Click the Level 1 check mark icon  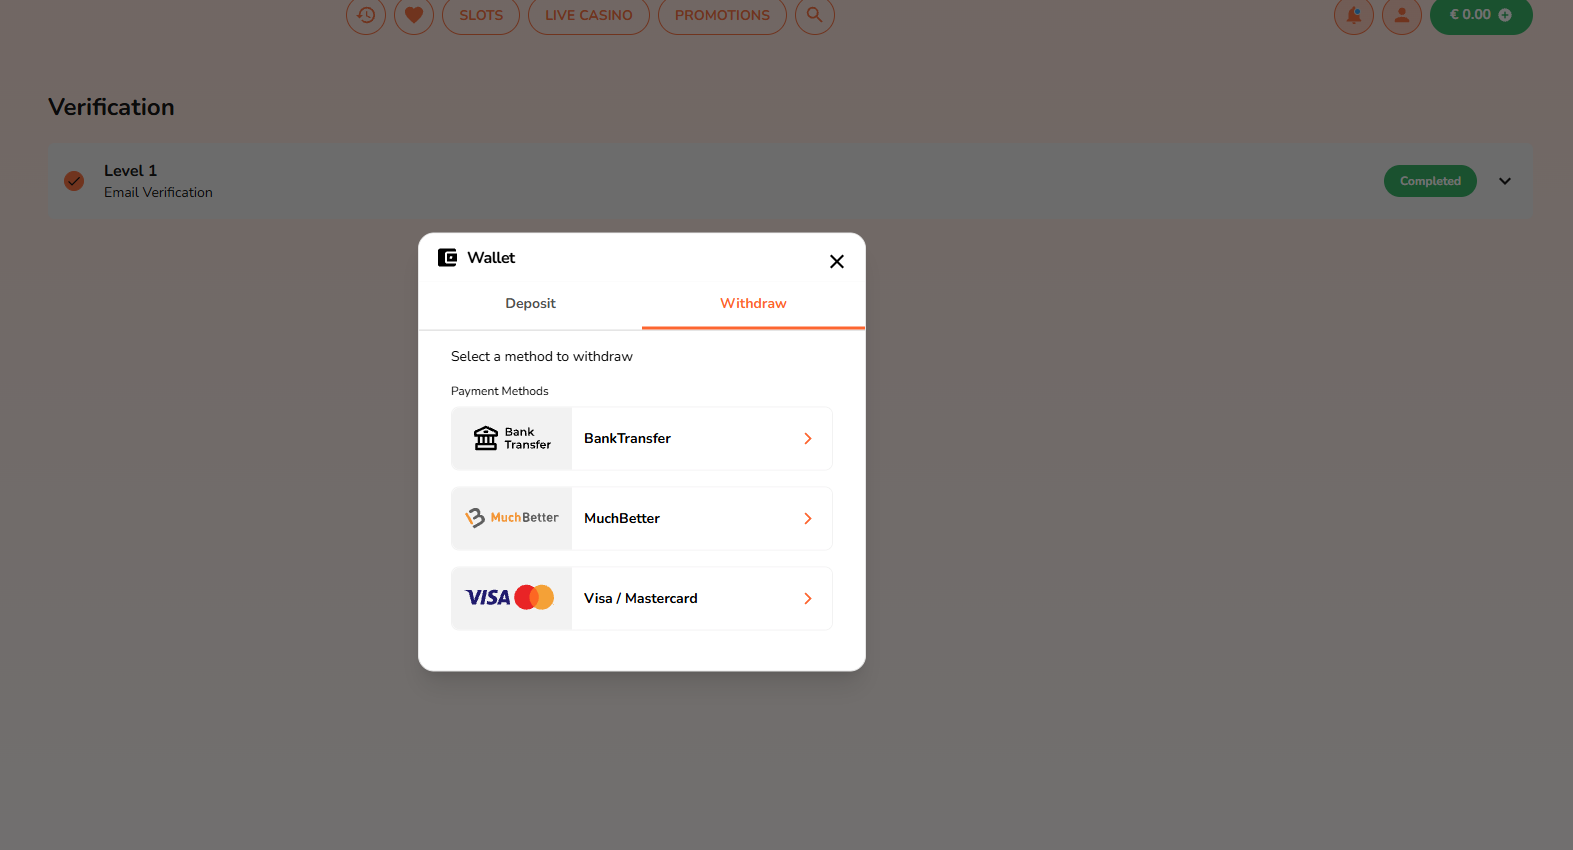(74, 181)
